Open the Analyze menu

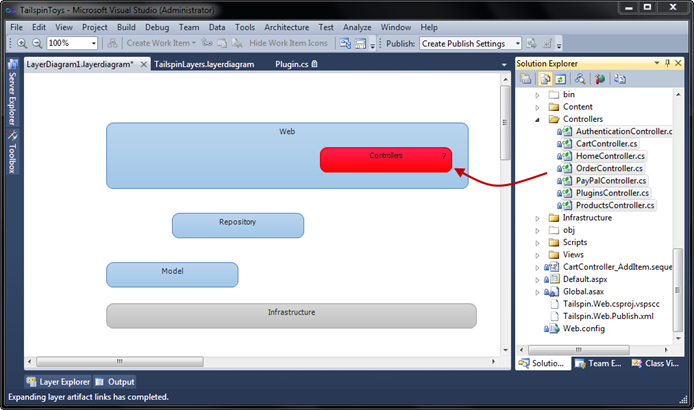click(357, 27)
